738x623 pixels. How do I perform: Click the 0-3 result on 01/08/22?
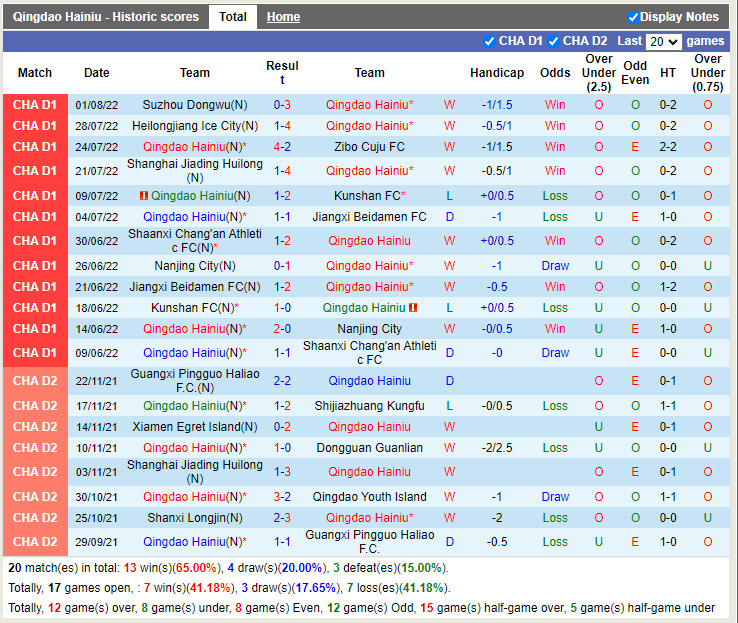point(282,105)
